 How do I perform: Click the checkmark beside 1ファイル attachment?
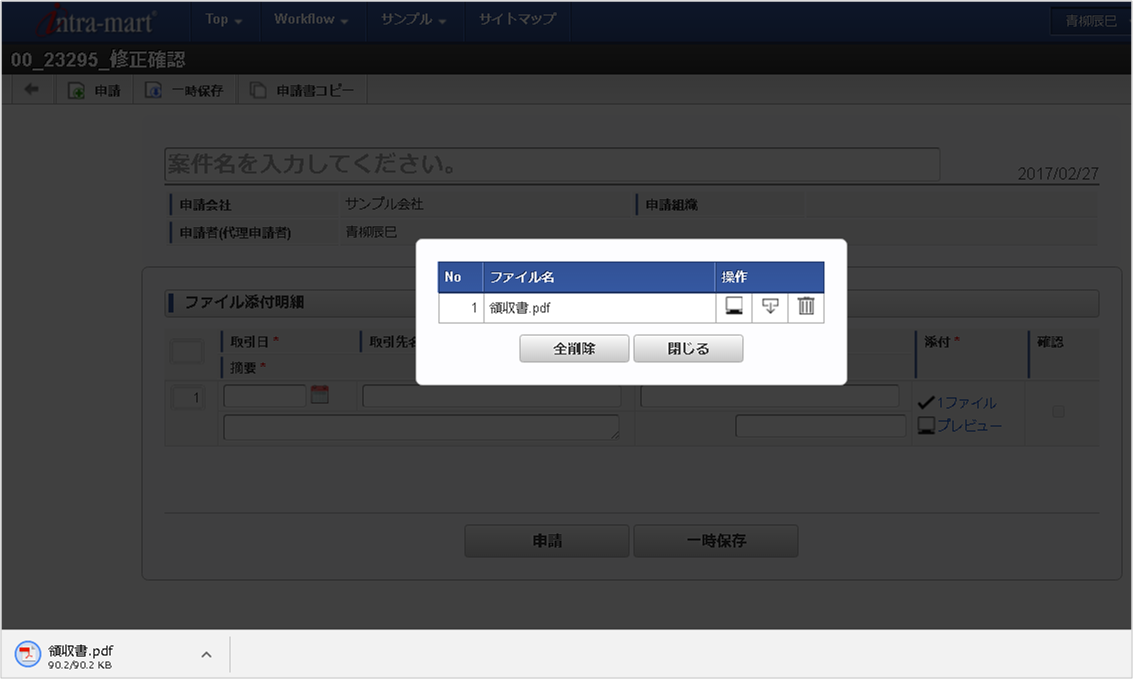click(928, 402)
